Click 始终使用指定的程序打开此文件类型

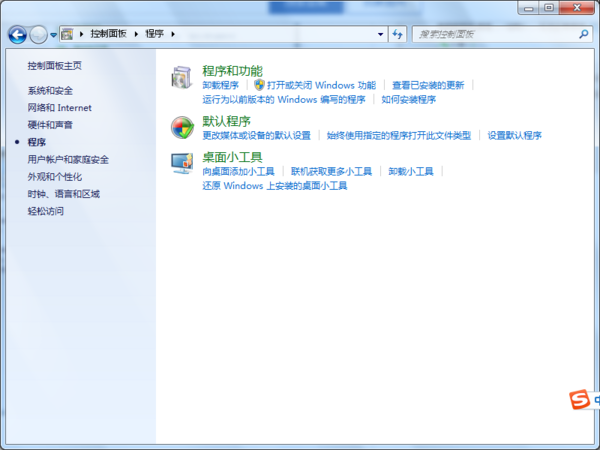(x=399, y=135)
